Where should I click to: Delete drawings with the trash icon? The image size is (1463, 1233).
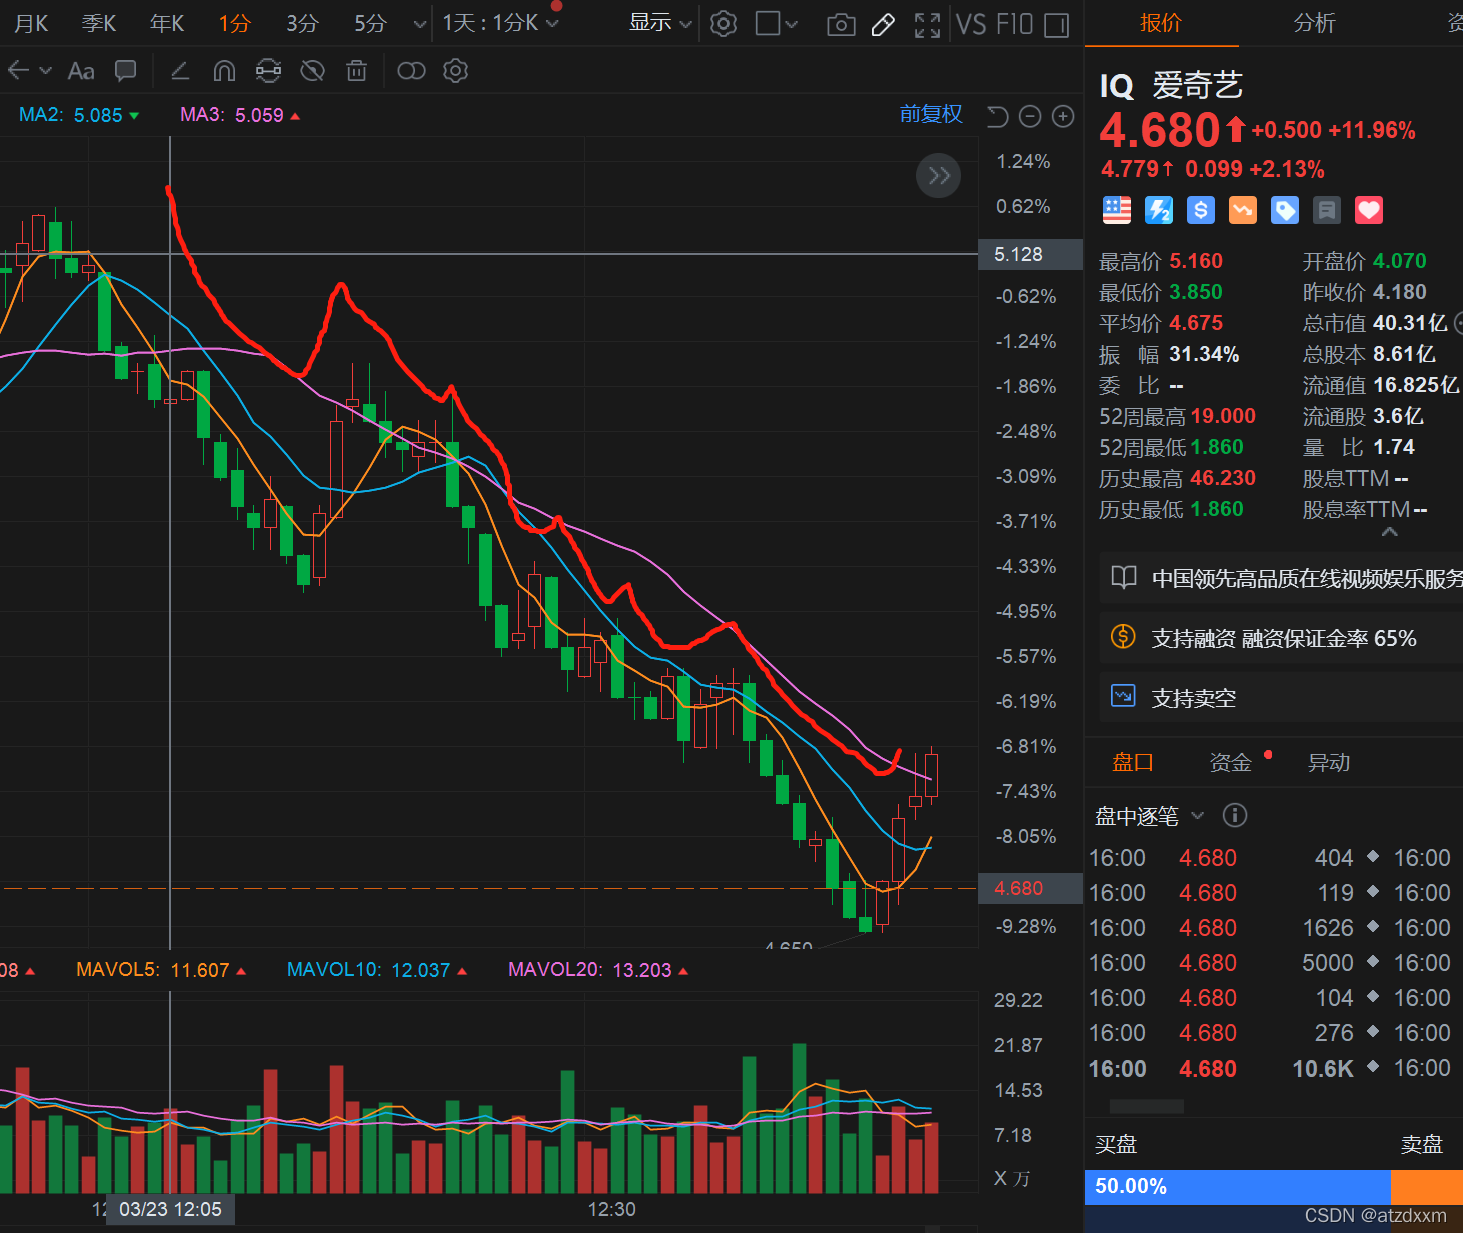[356, 70]
